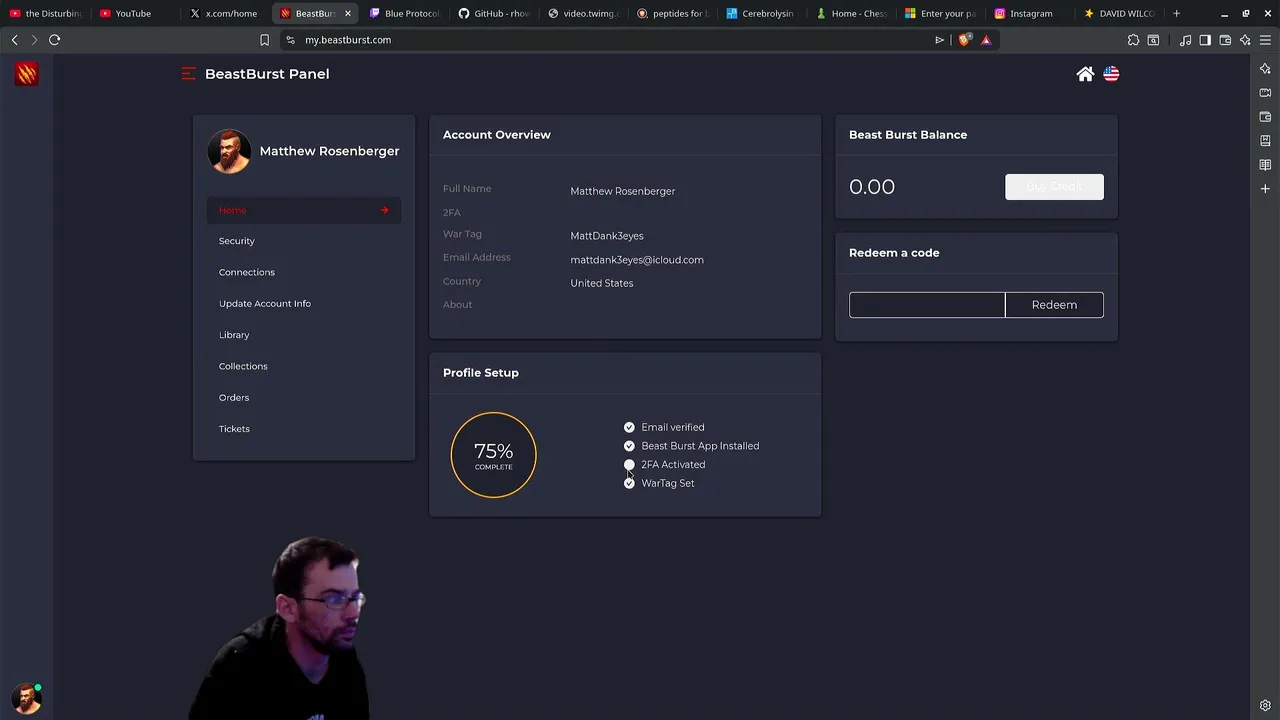
Task: Click the balance value 0.00
Action: pos(872,187)
